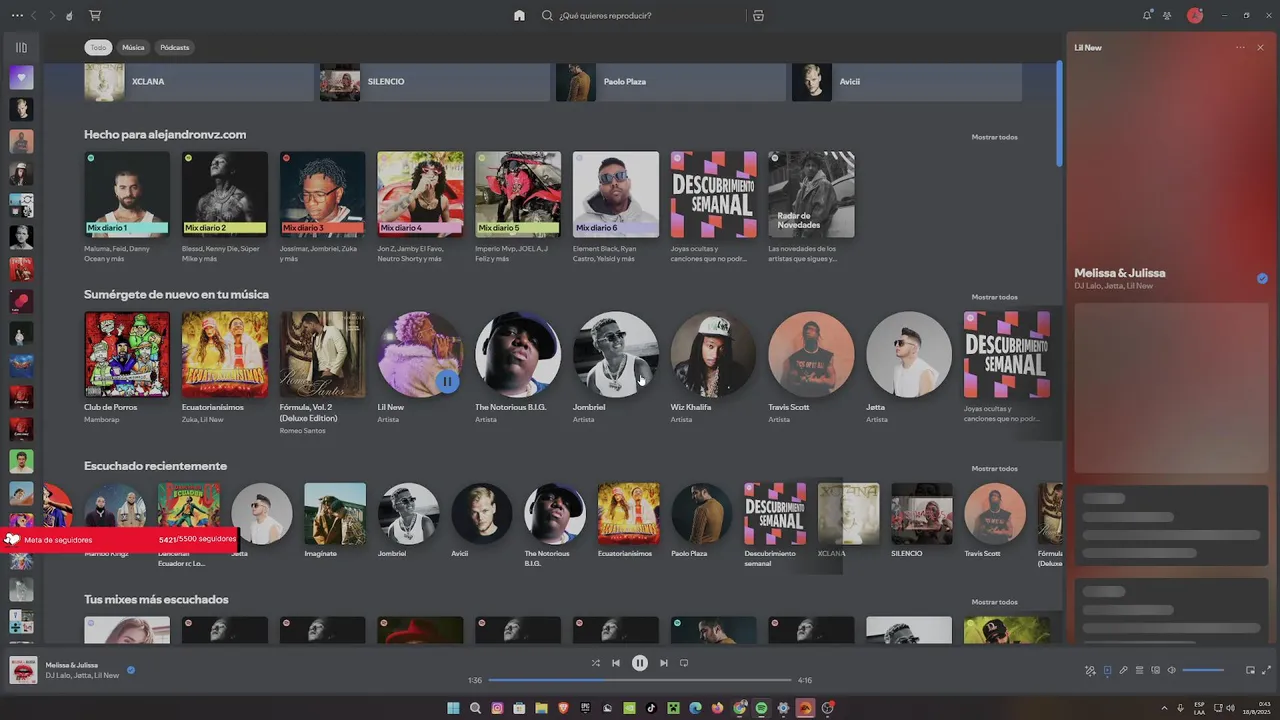Select the Todo filter chip
This screenshot has width=1280, height=720.
click(98, 47)
